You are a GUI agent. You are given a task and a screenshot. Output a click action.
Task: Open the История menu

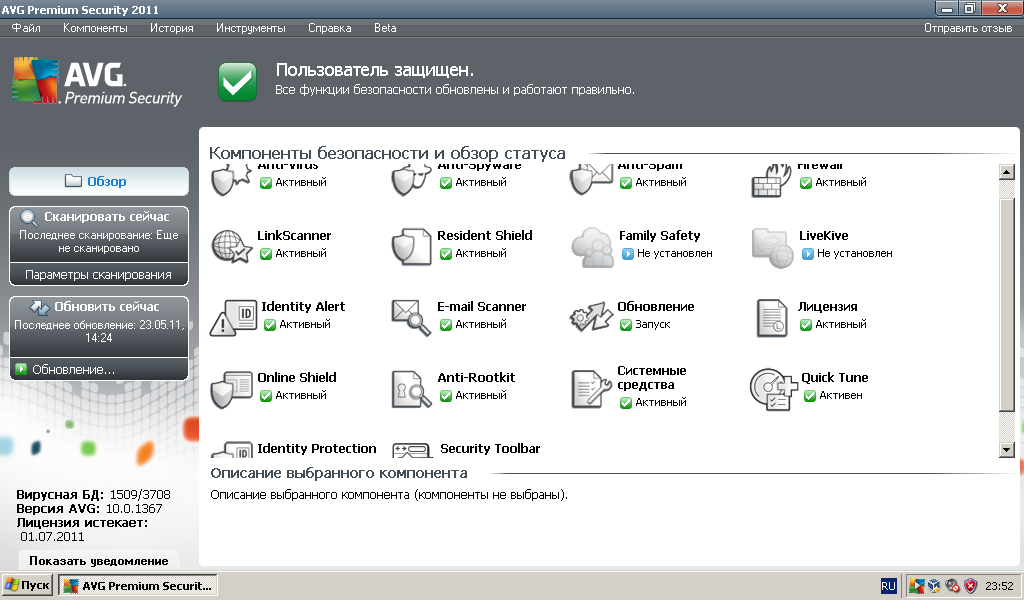172,28
